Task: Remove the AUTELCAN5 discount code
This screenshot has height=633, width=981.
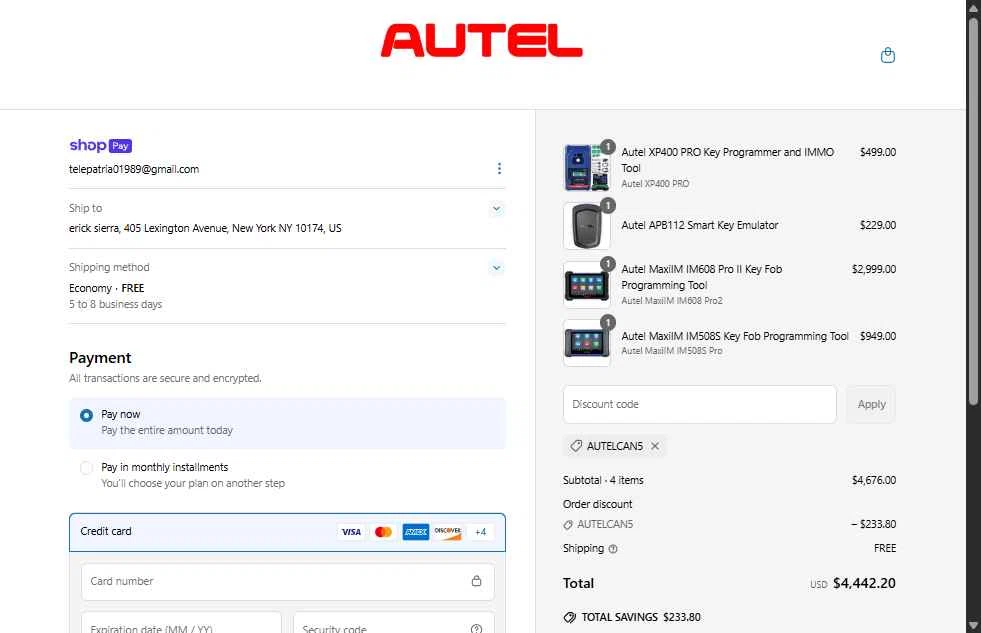Action: [654, 446]
